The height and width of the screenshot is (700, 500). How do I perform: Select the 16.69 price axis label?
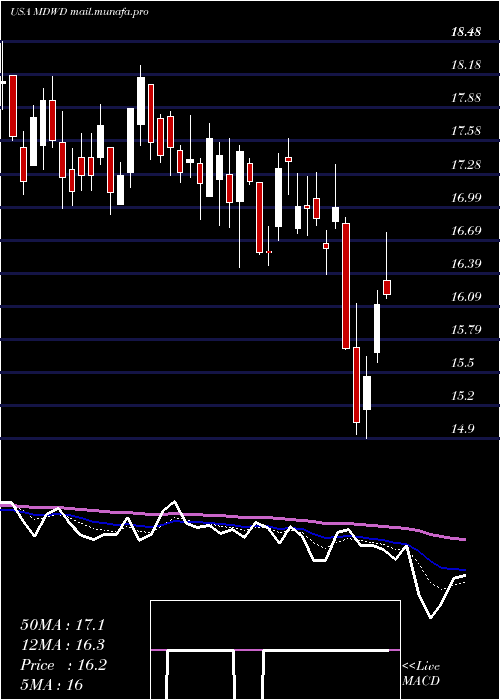pos(466,231)
